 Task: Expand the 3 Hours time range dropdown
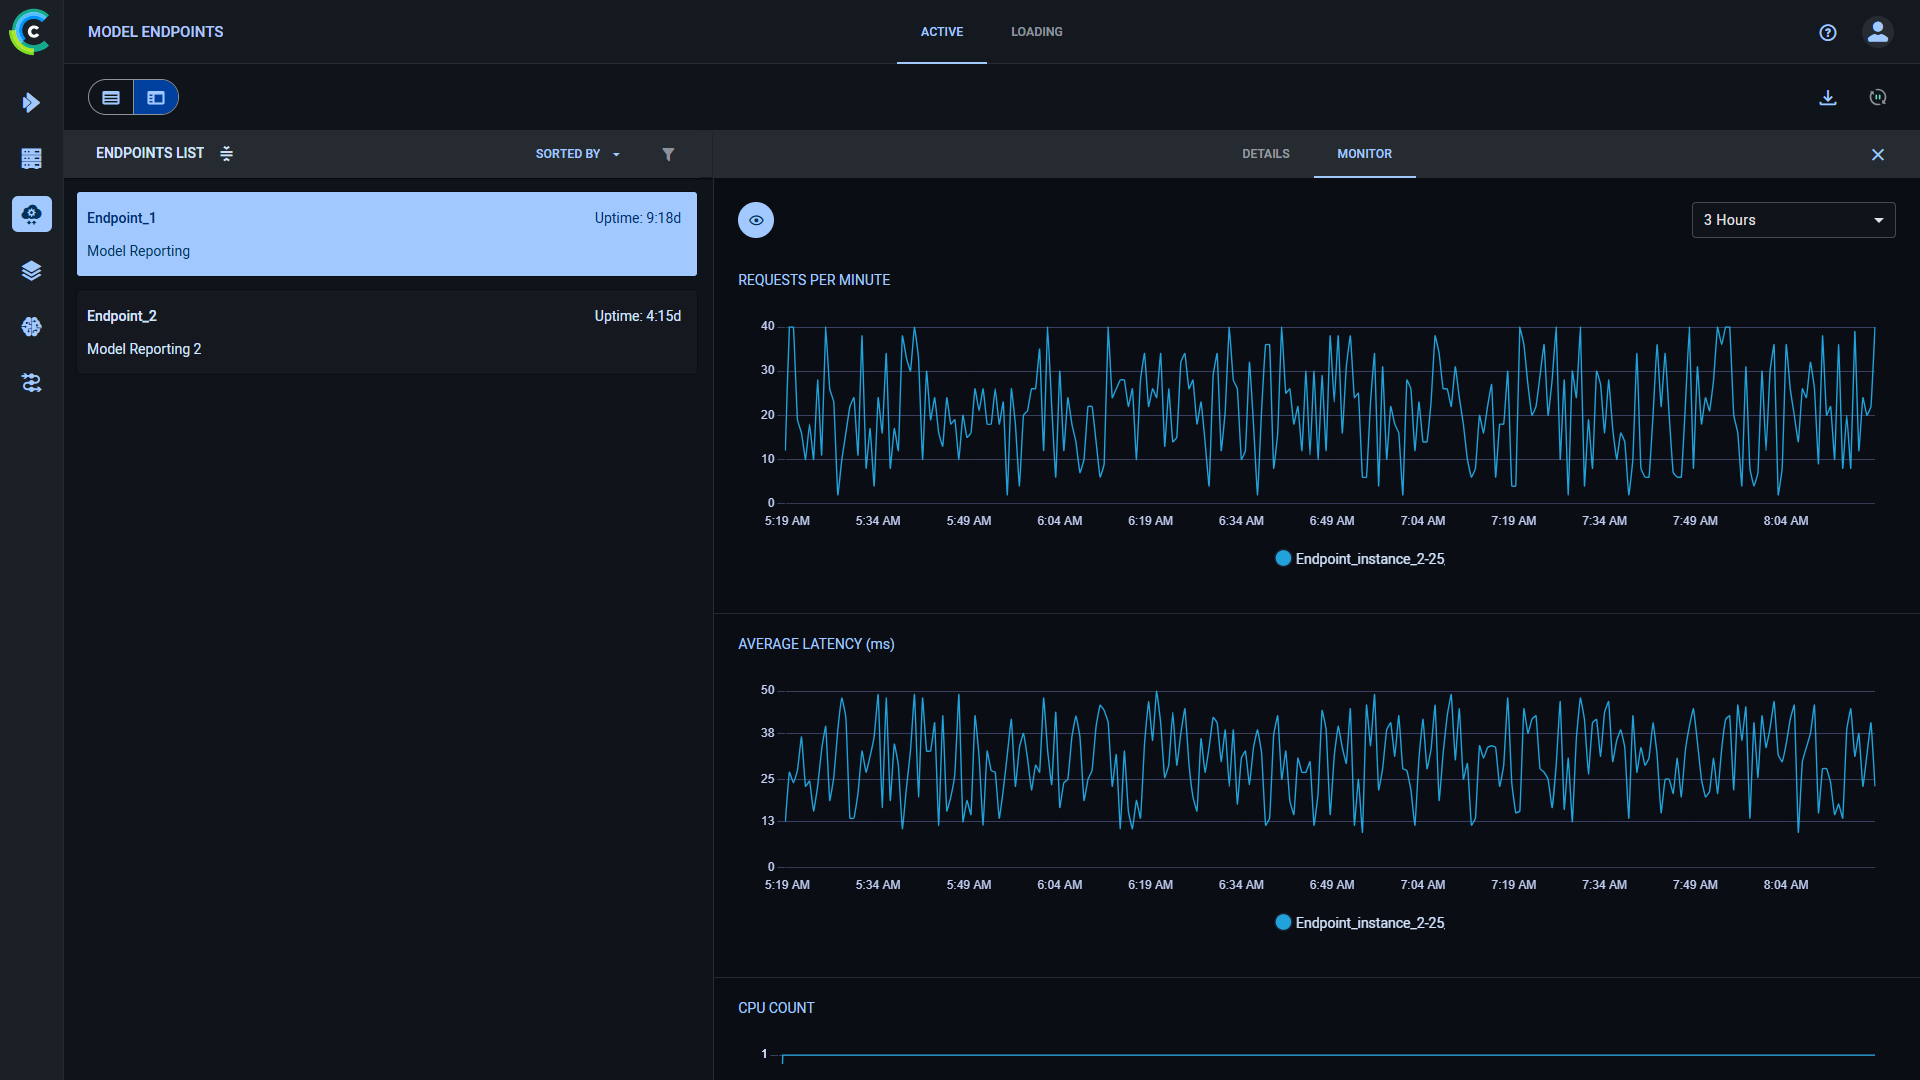(1793, 220)
